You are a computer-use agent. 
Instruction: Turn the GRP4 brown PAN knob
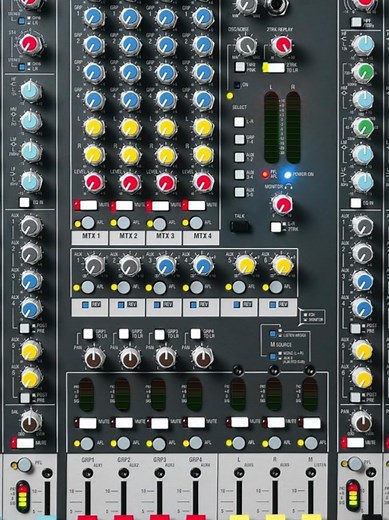point(203,358)
